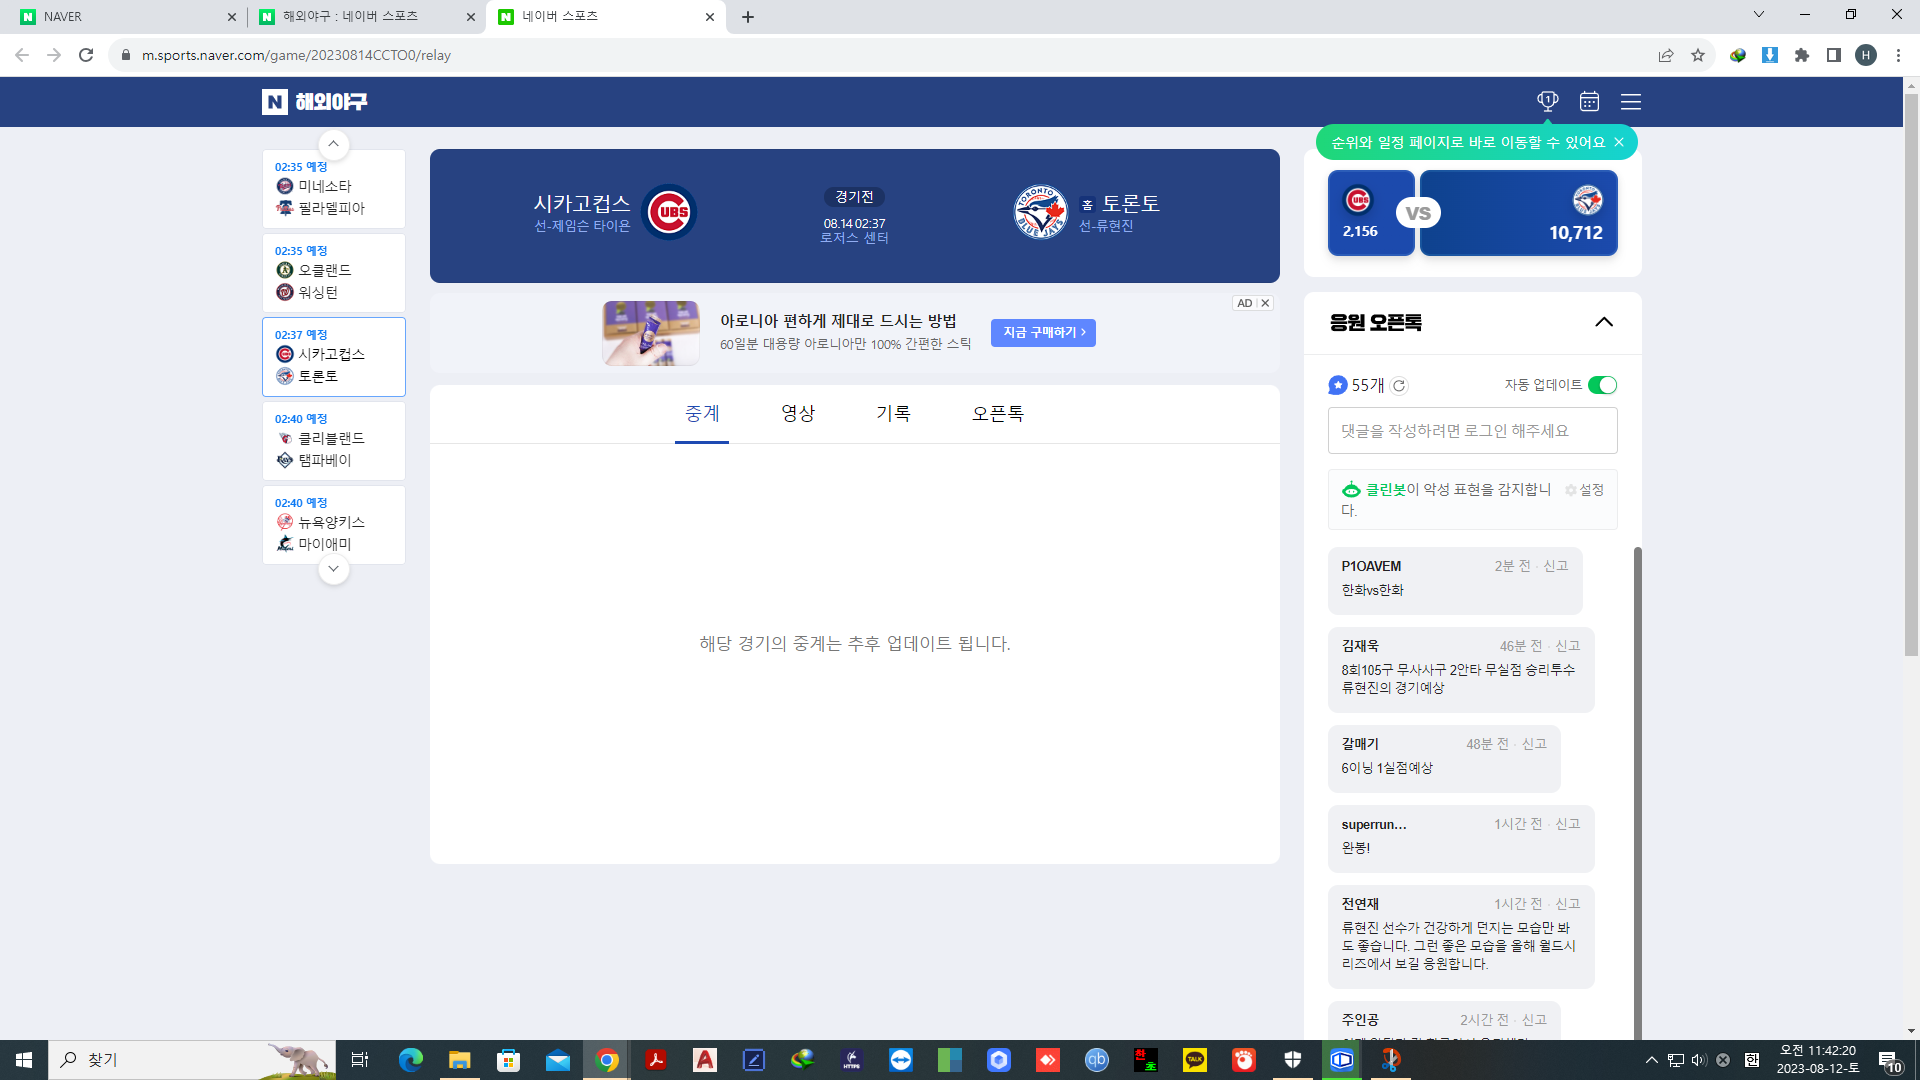This screenshot has width=1920, height=1080.
Task: Vote for Cubs with 2,156 cheers
Action: [x=1369, y=213]
